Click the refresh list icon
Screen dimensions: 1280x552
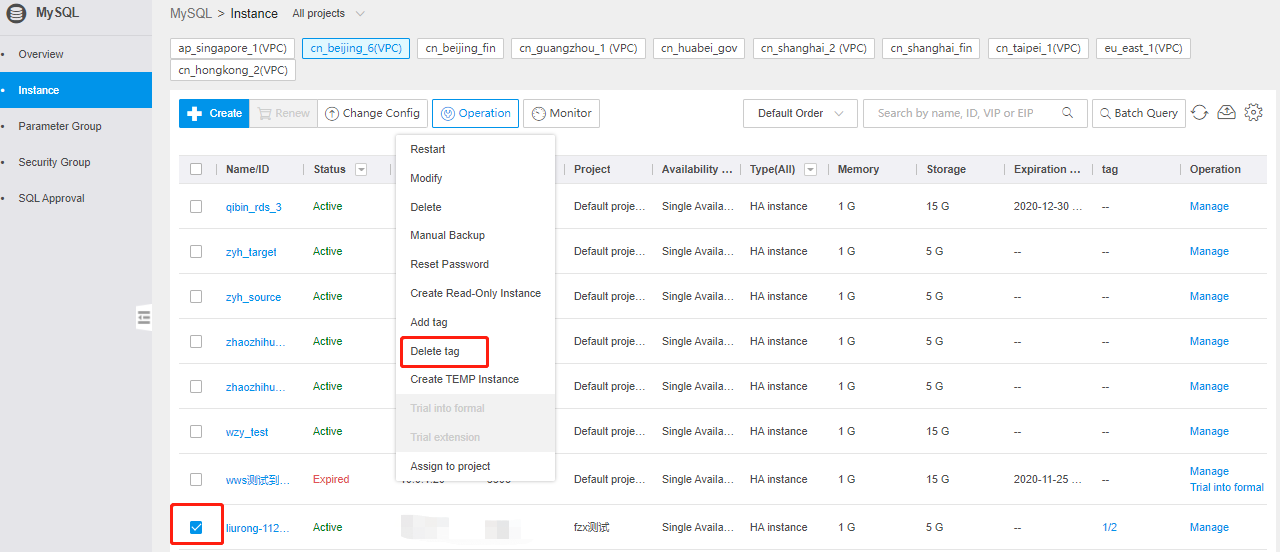[x=1200, y=113]
